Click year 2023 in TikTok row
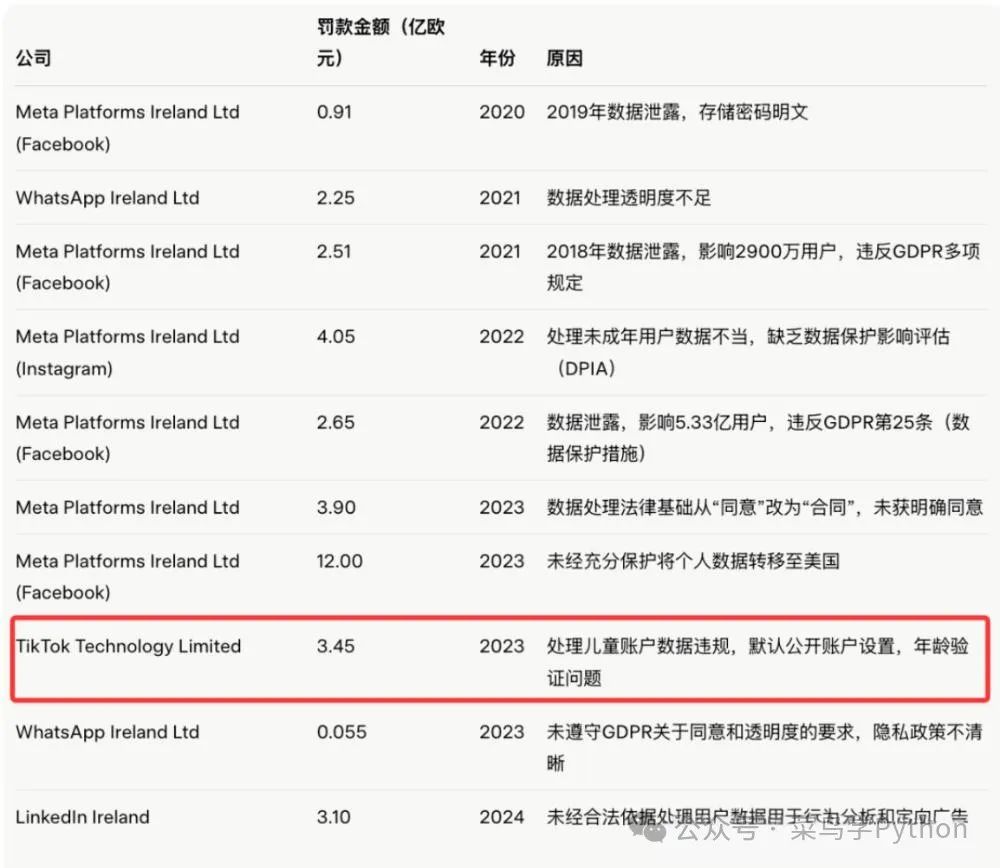Image resolution: width=1000 pixels, height=868 pixels. pyautogui.click(x=502, y=646)
